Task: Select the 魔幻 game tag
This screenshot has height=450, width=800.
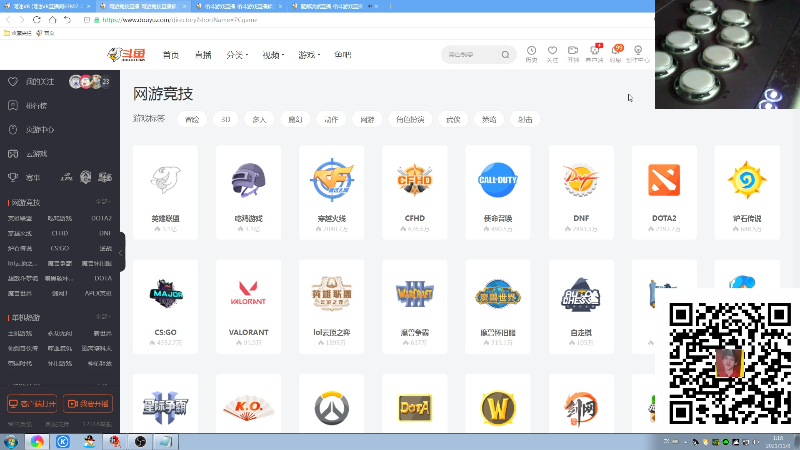Action: 295,119
